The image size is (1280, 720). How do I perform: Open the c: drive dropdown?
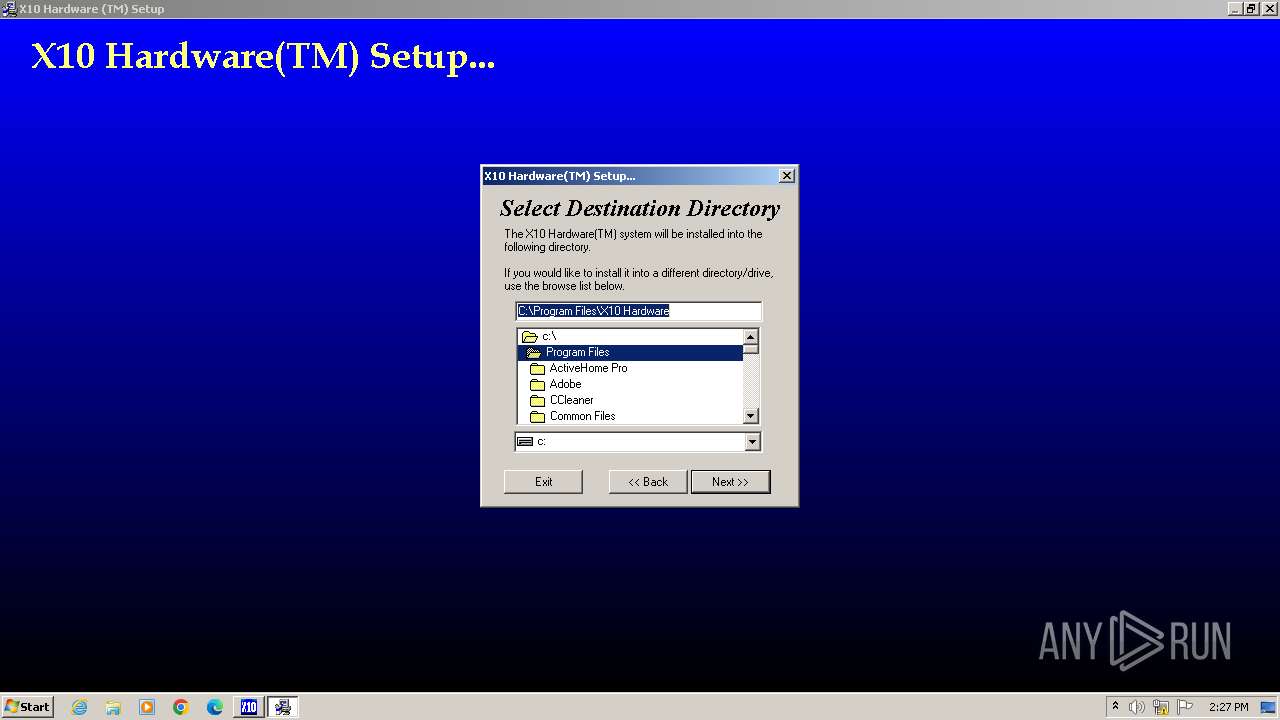(x=752, y=442)
